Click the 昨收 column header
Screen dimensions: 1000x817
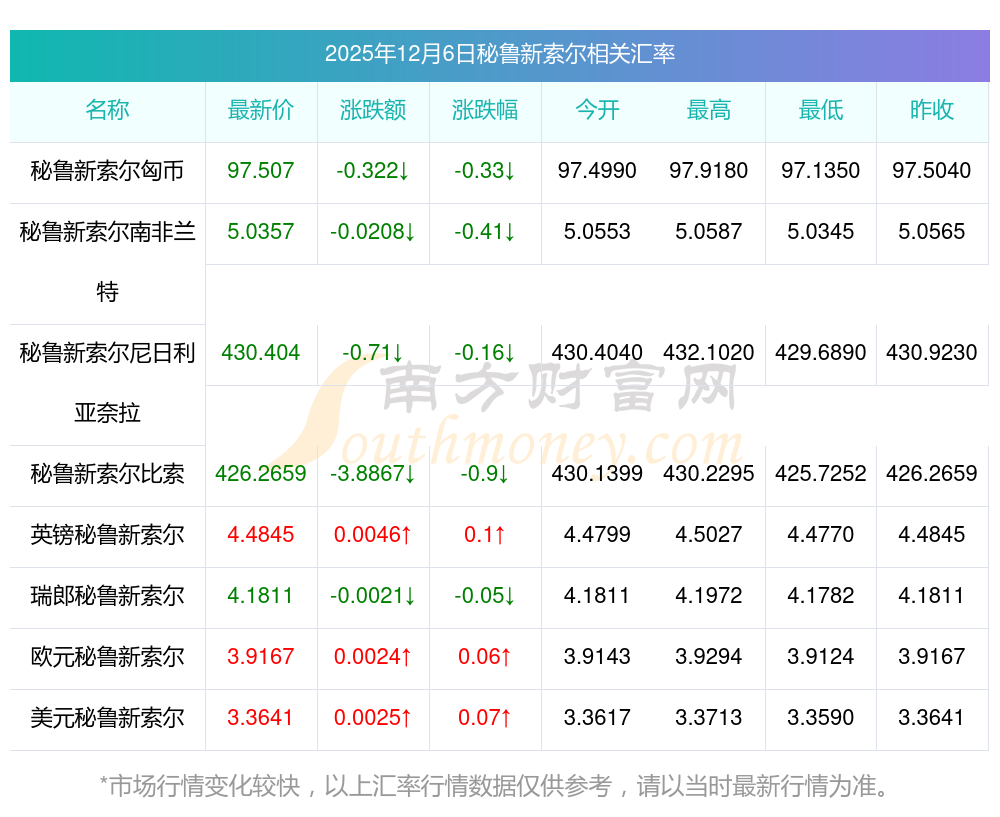(932, 110)
